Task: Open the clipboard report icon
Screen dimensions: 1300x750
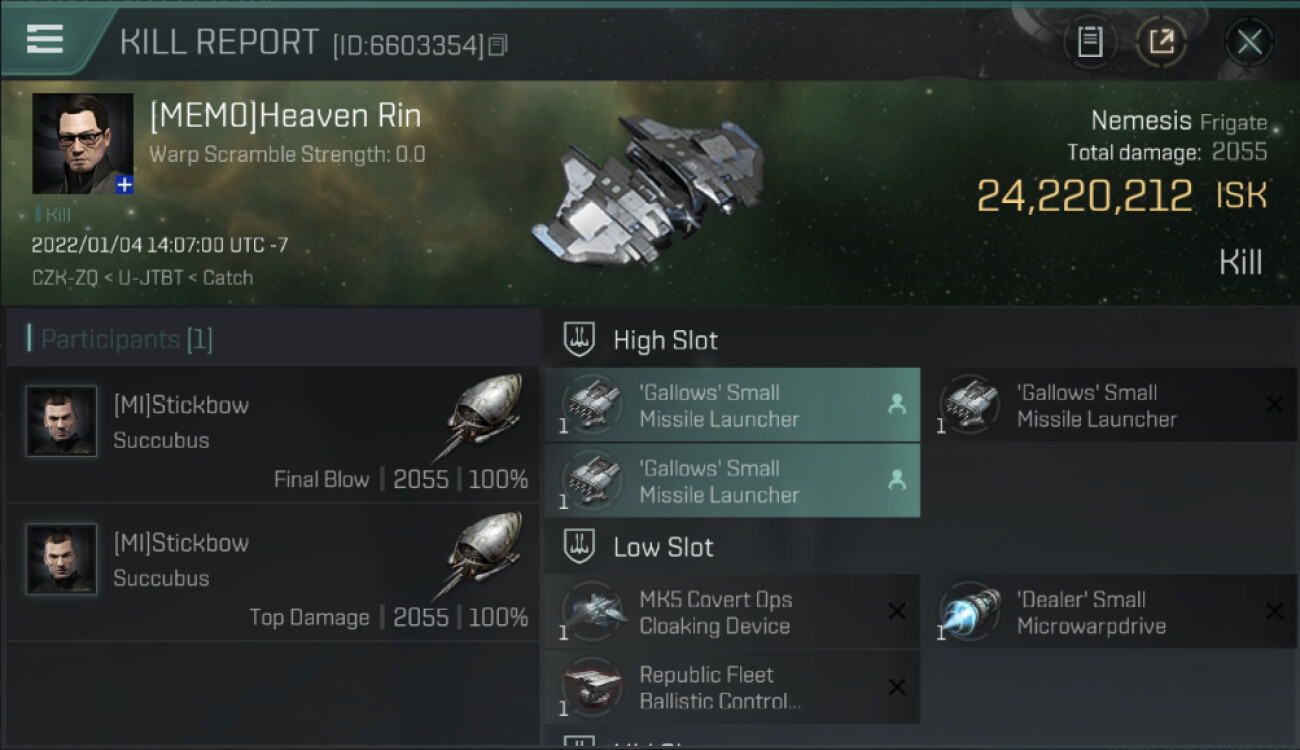Action: [1090, 42]
